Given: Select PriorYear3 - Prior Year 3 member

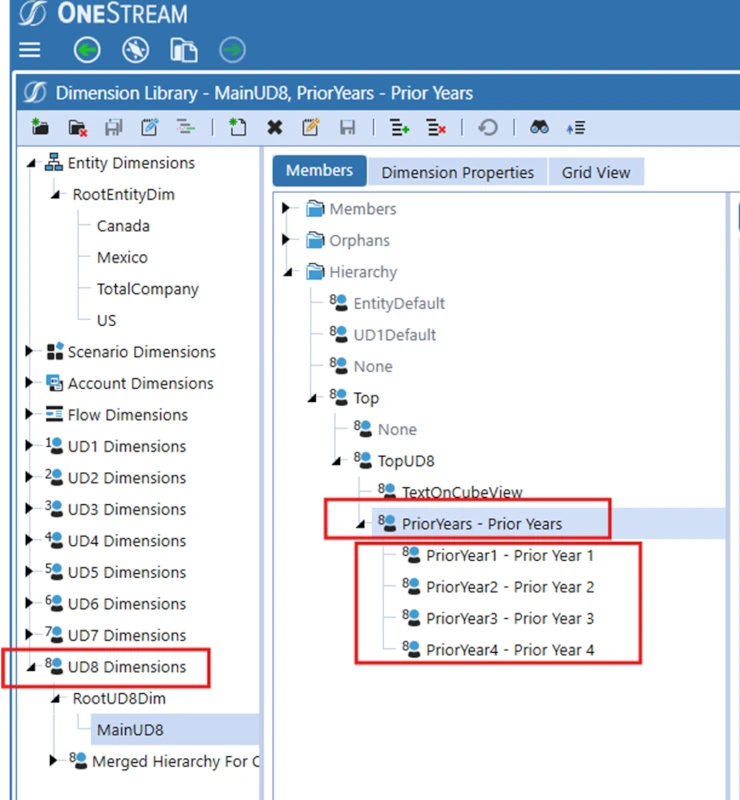Looking at the screenshot, I should (x=509, y=618).
